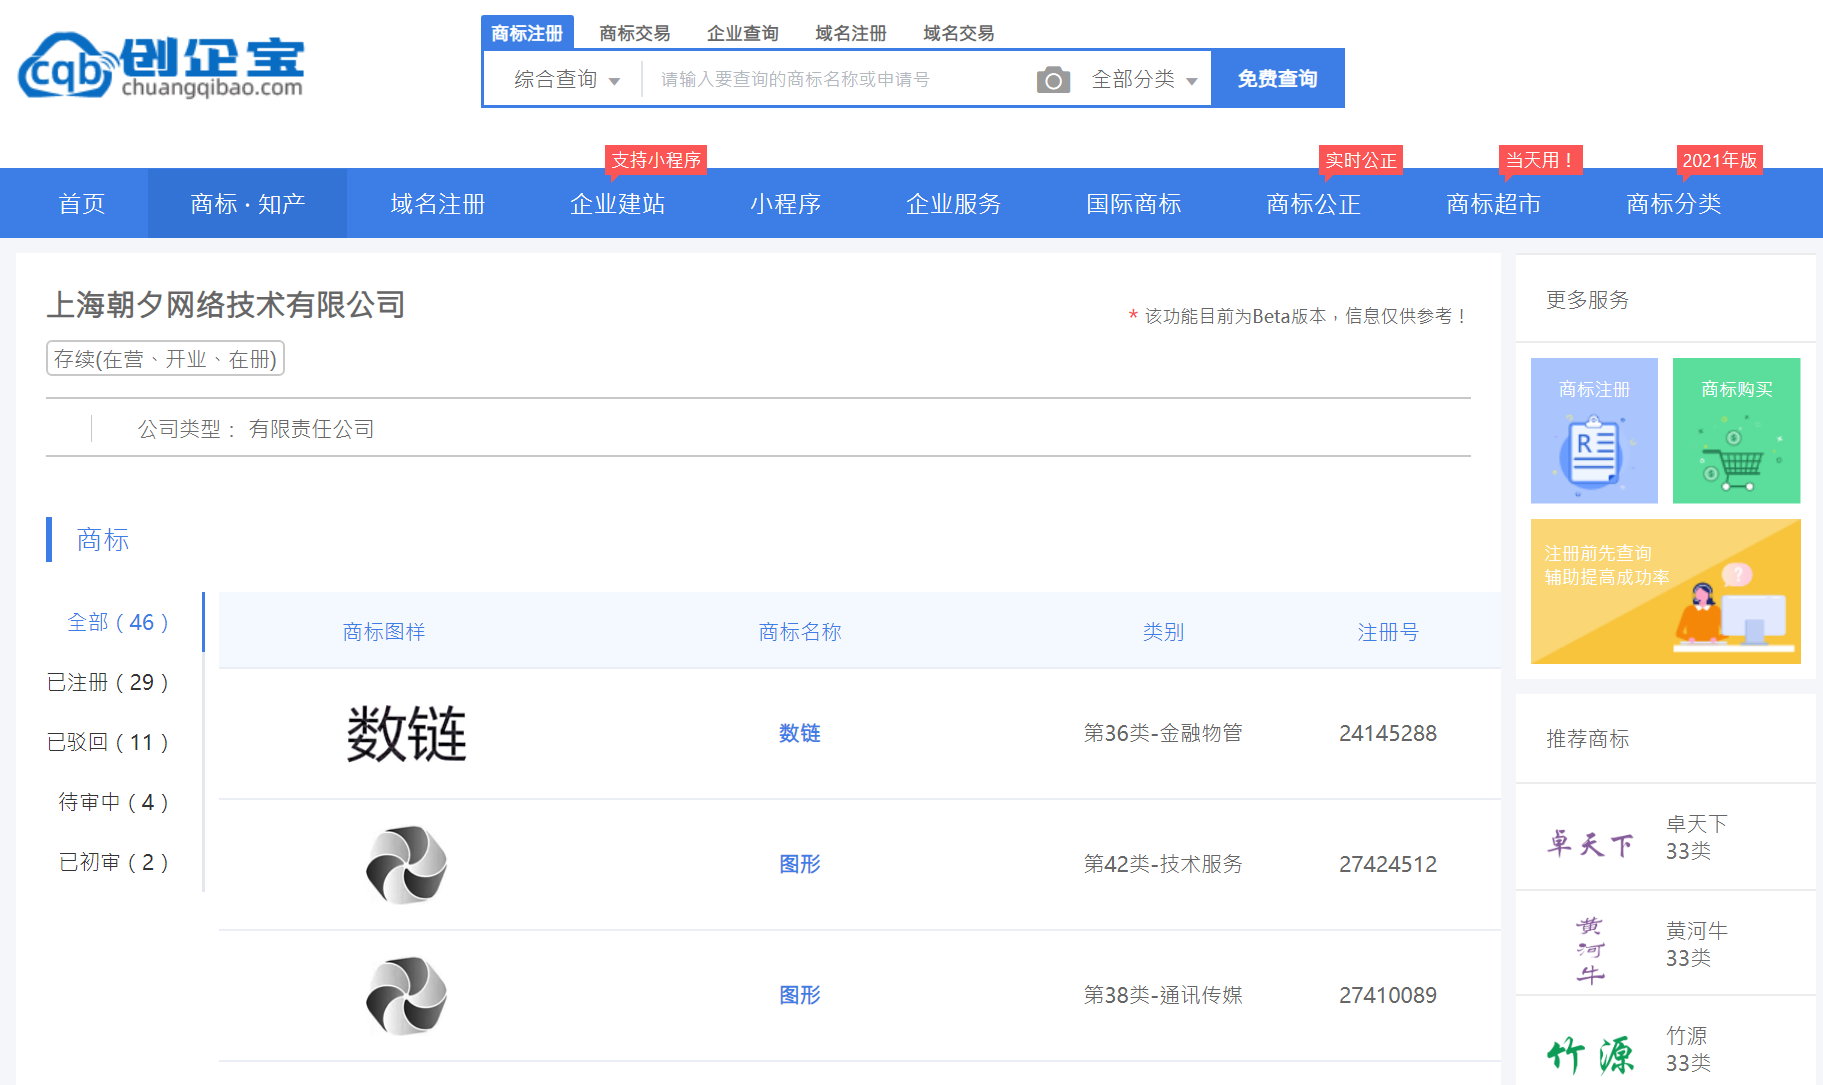
Task: Open the 图形 link for 第38类
Action: (x=800, y=995)
